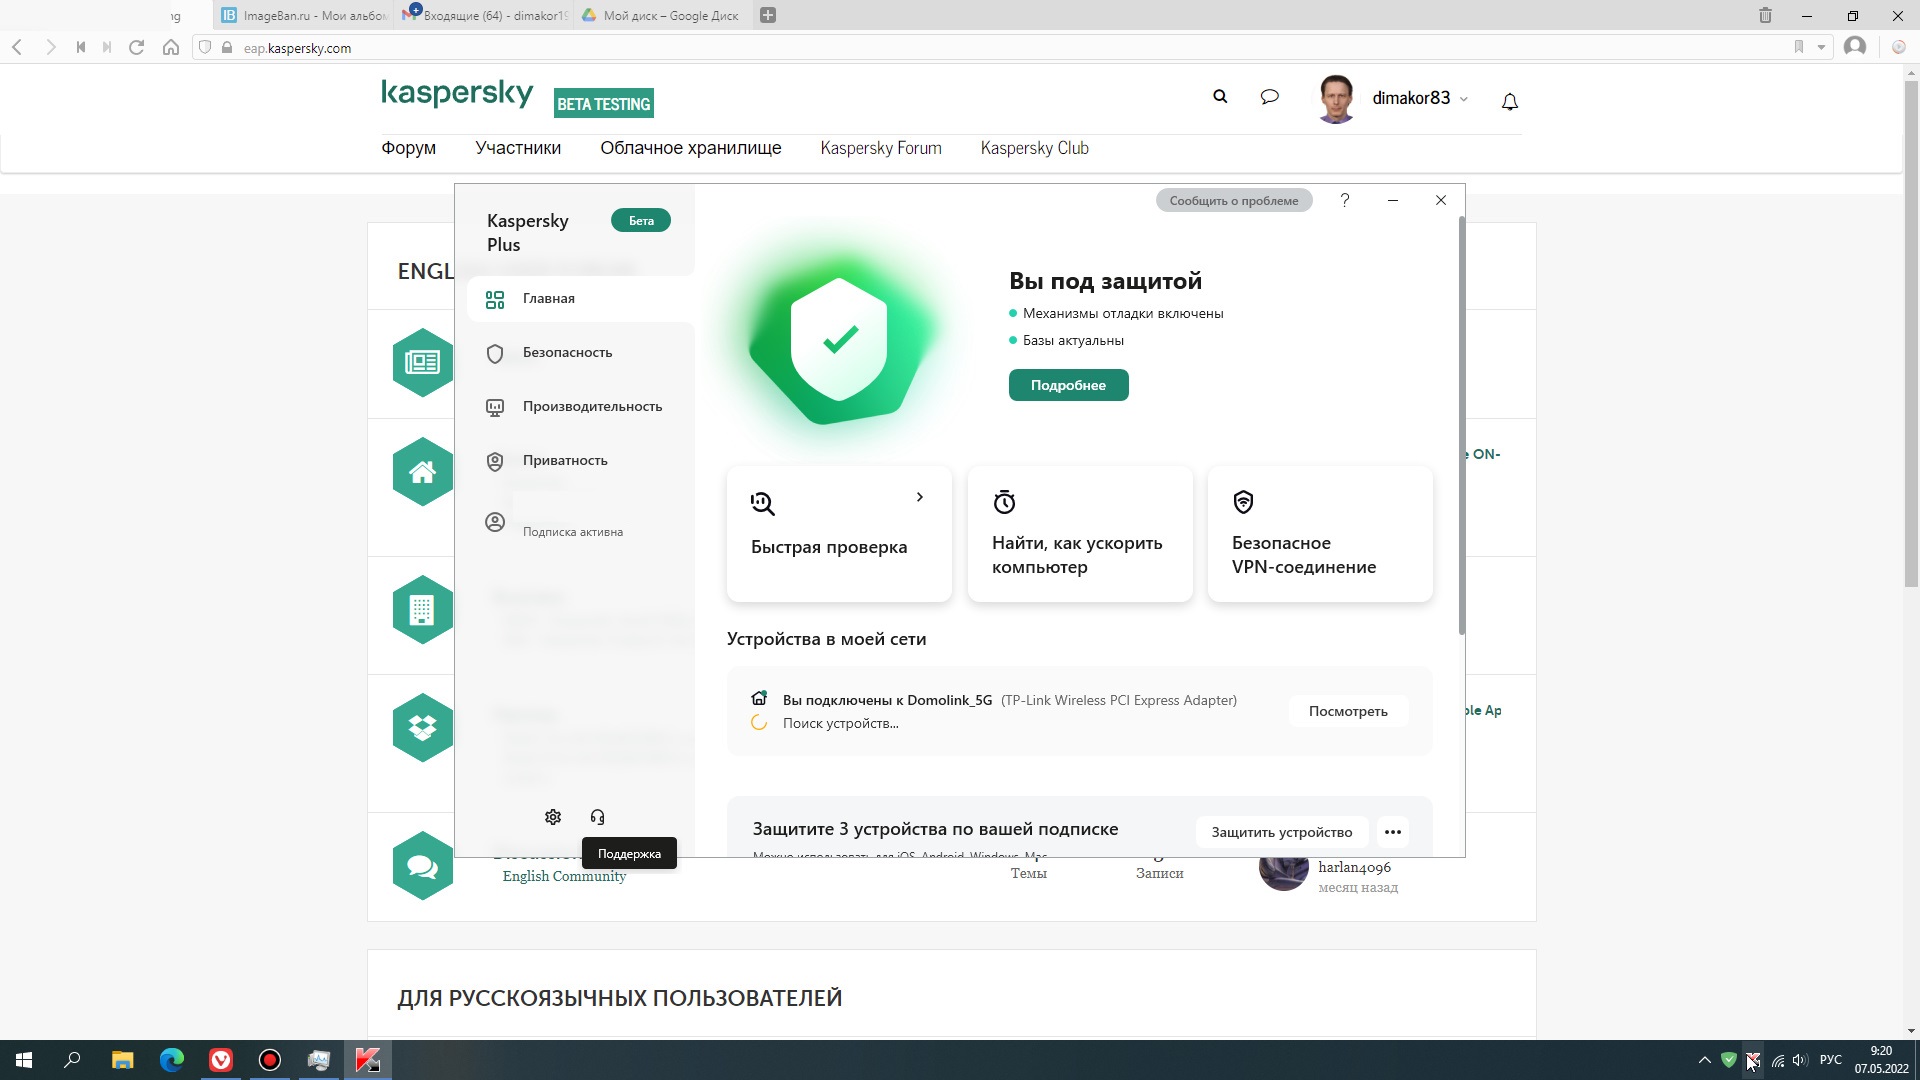This screenshot has width=1920, height=1080.
Task: Open forum notifications bell
Action: (x=1510, y=101)
